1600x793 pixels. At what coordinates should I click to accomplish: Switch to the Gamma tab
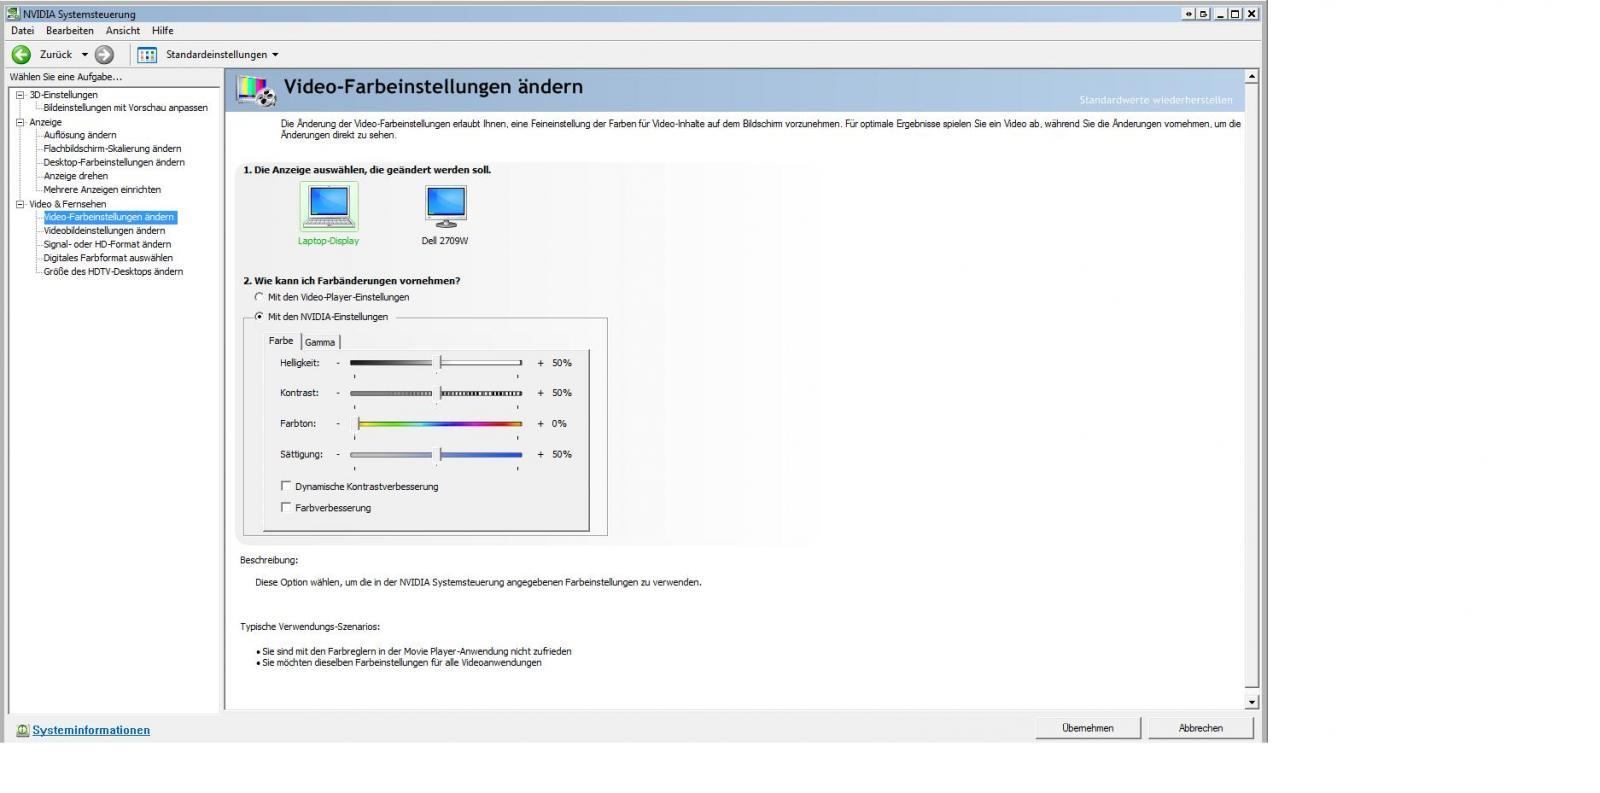[x=320, y=342]
